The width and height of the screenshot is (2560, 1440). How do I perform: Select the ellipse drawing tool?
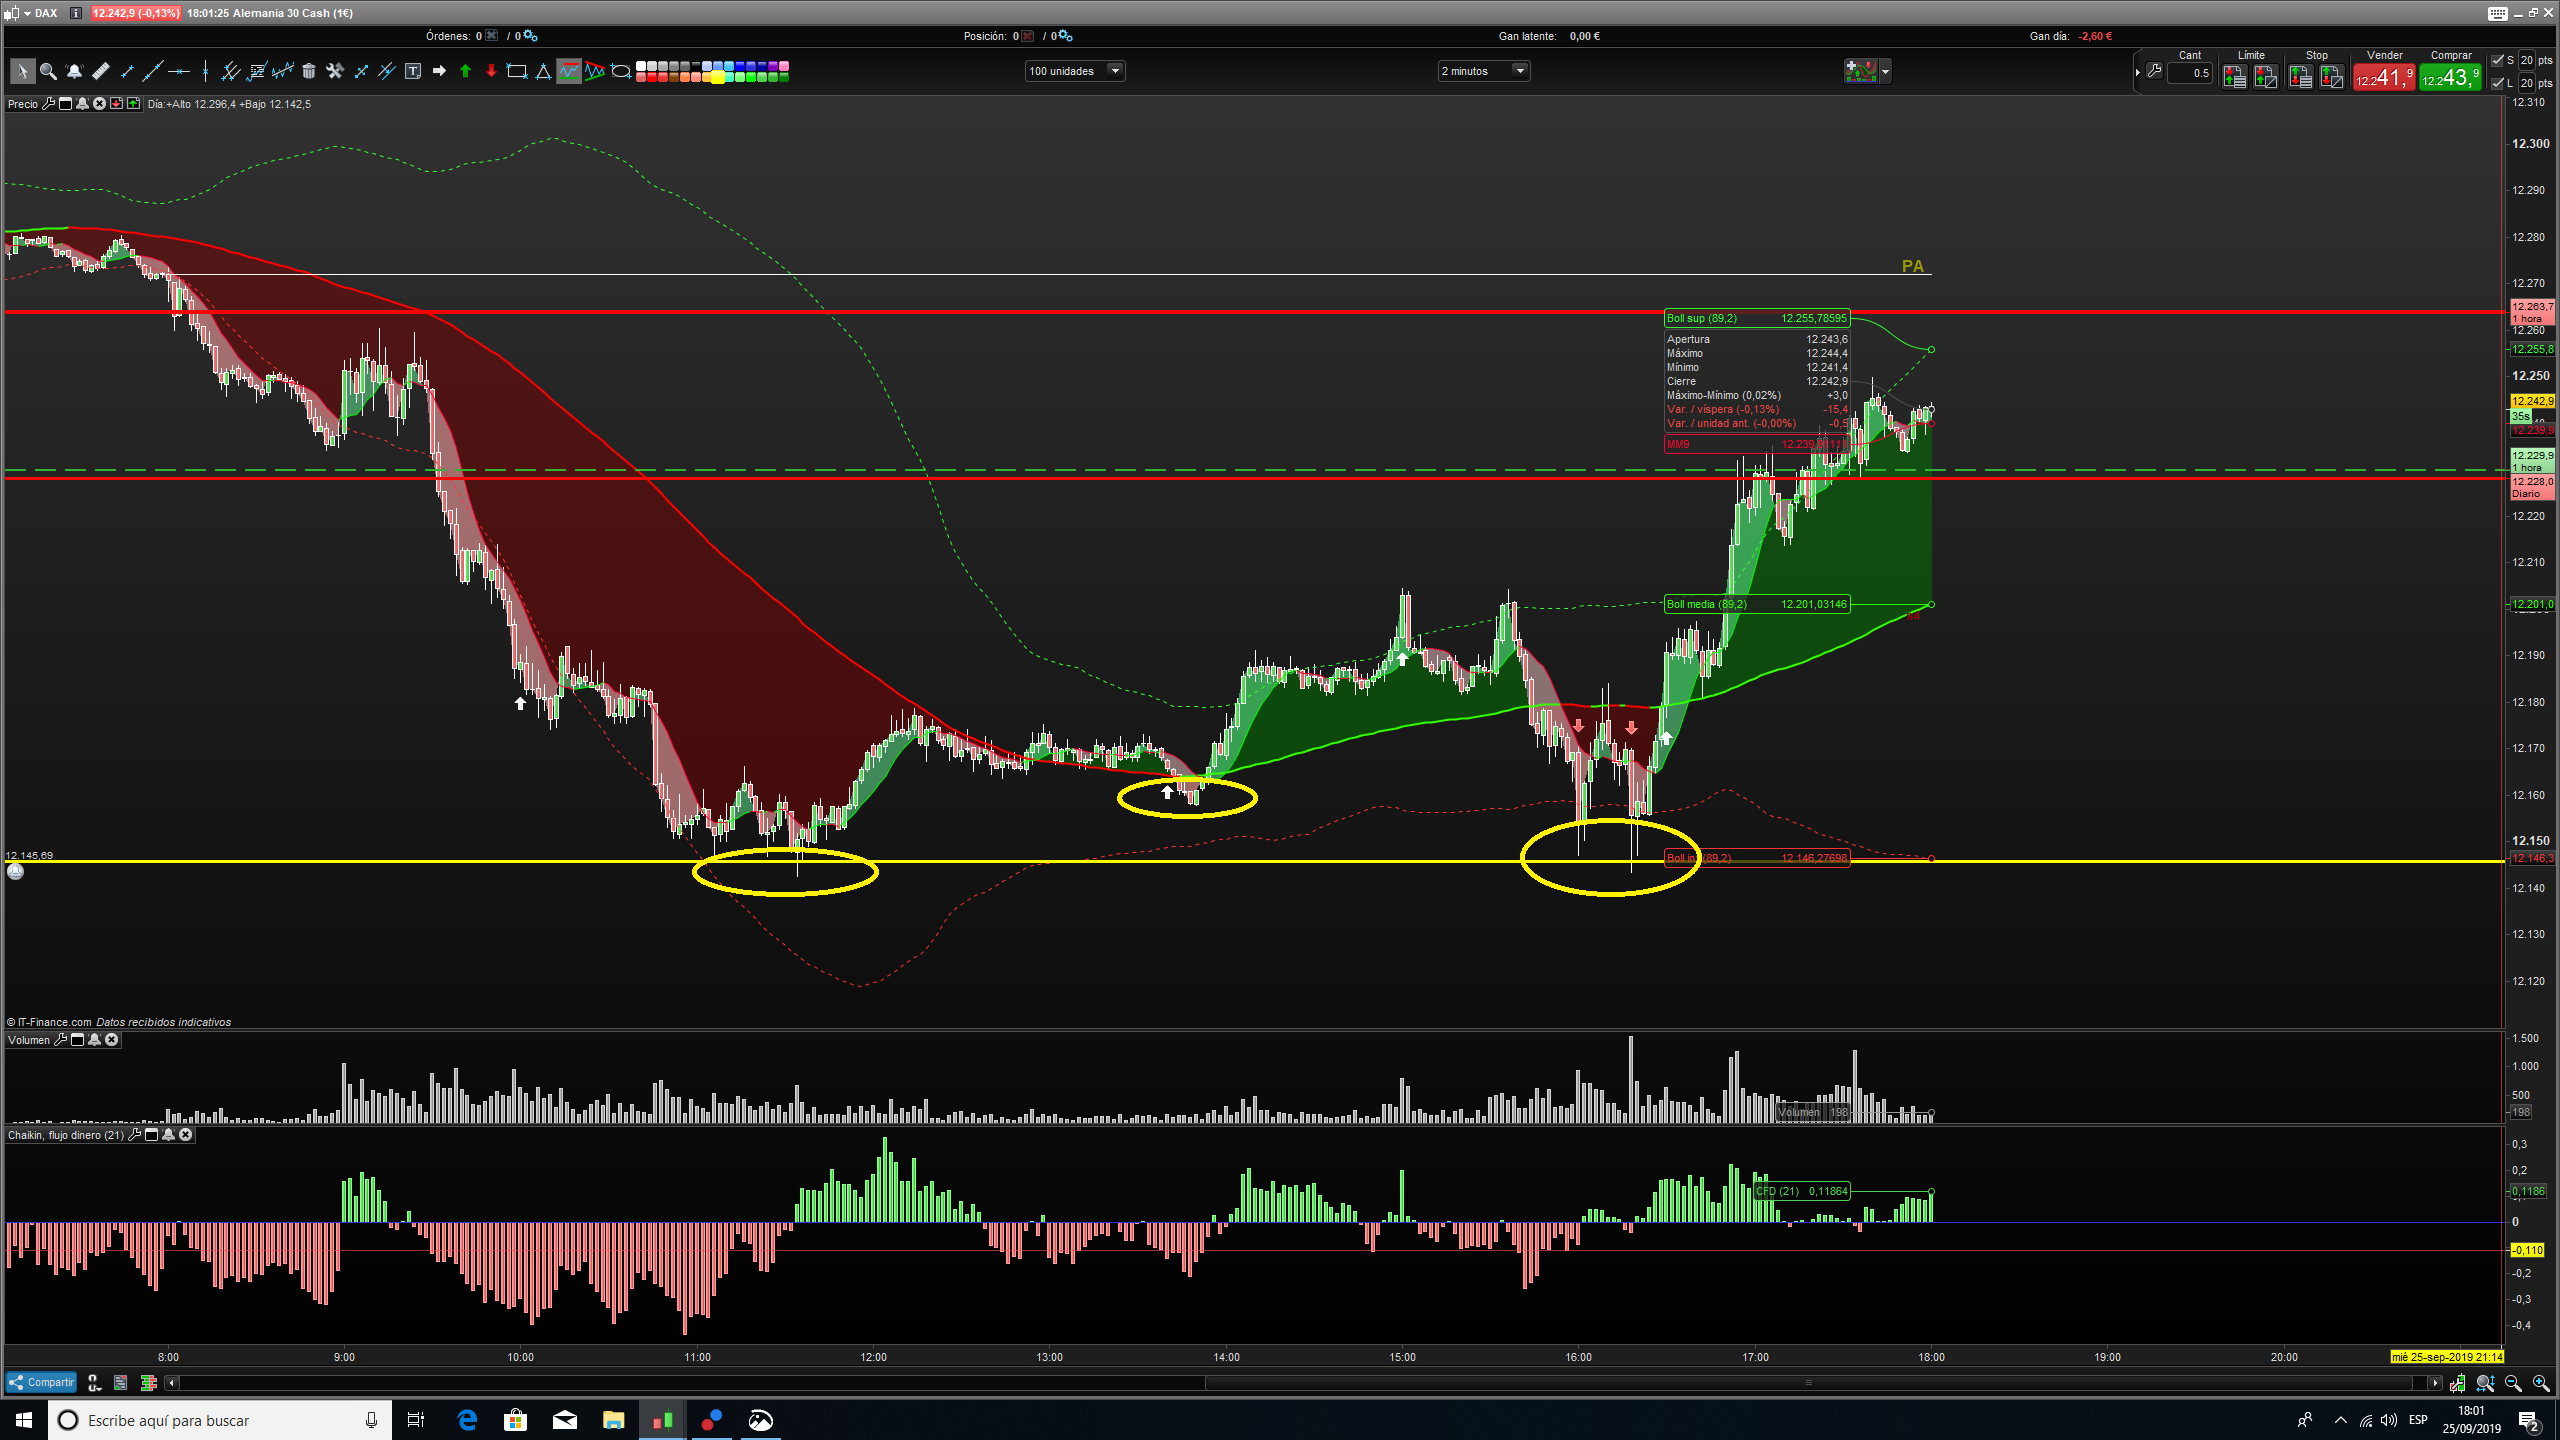(x=621, y=71)
